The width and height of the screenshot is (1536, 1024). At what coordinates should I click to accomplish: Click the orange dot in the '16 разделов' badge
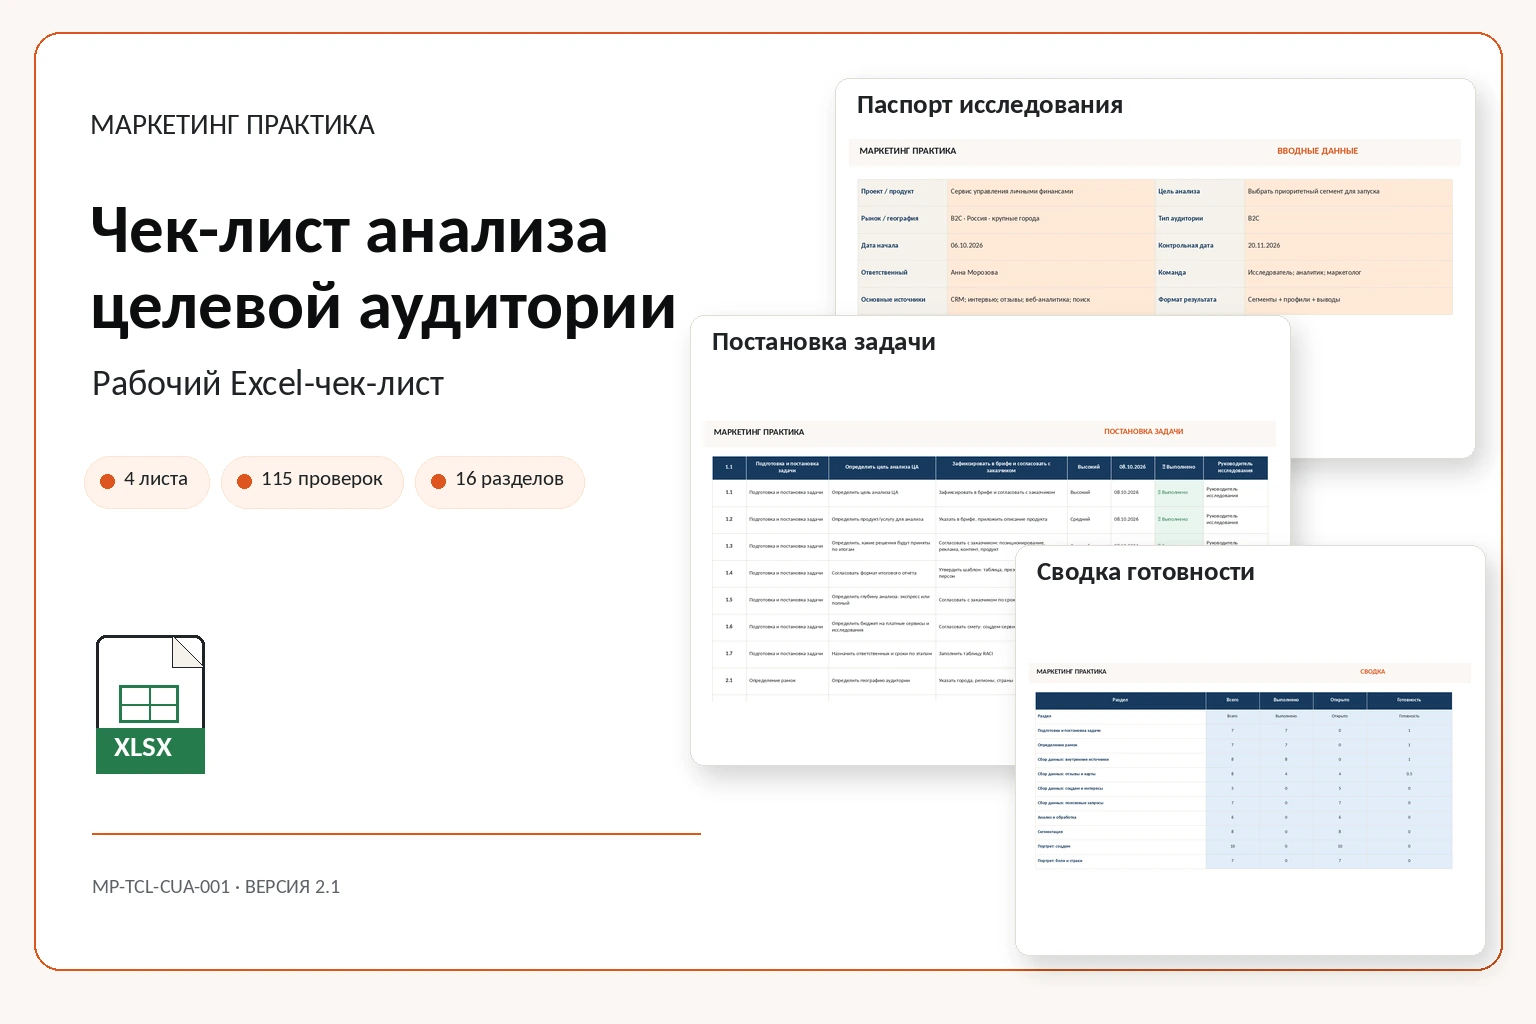point(438,481)
